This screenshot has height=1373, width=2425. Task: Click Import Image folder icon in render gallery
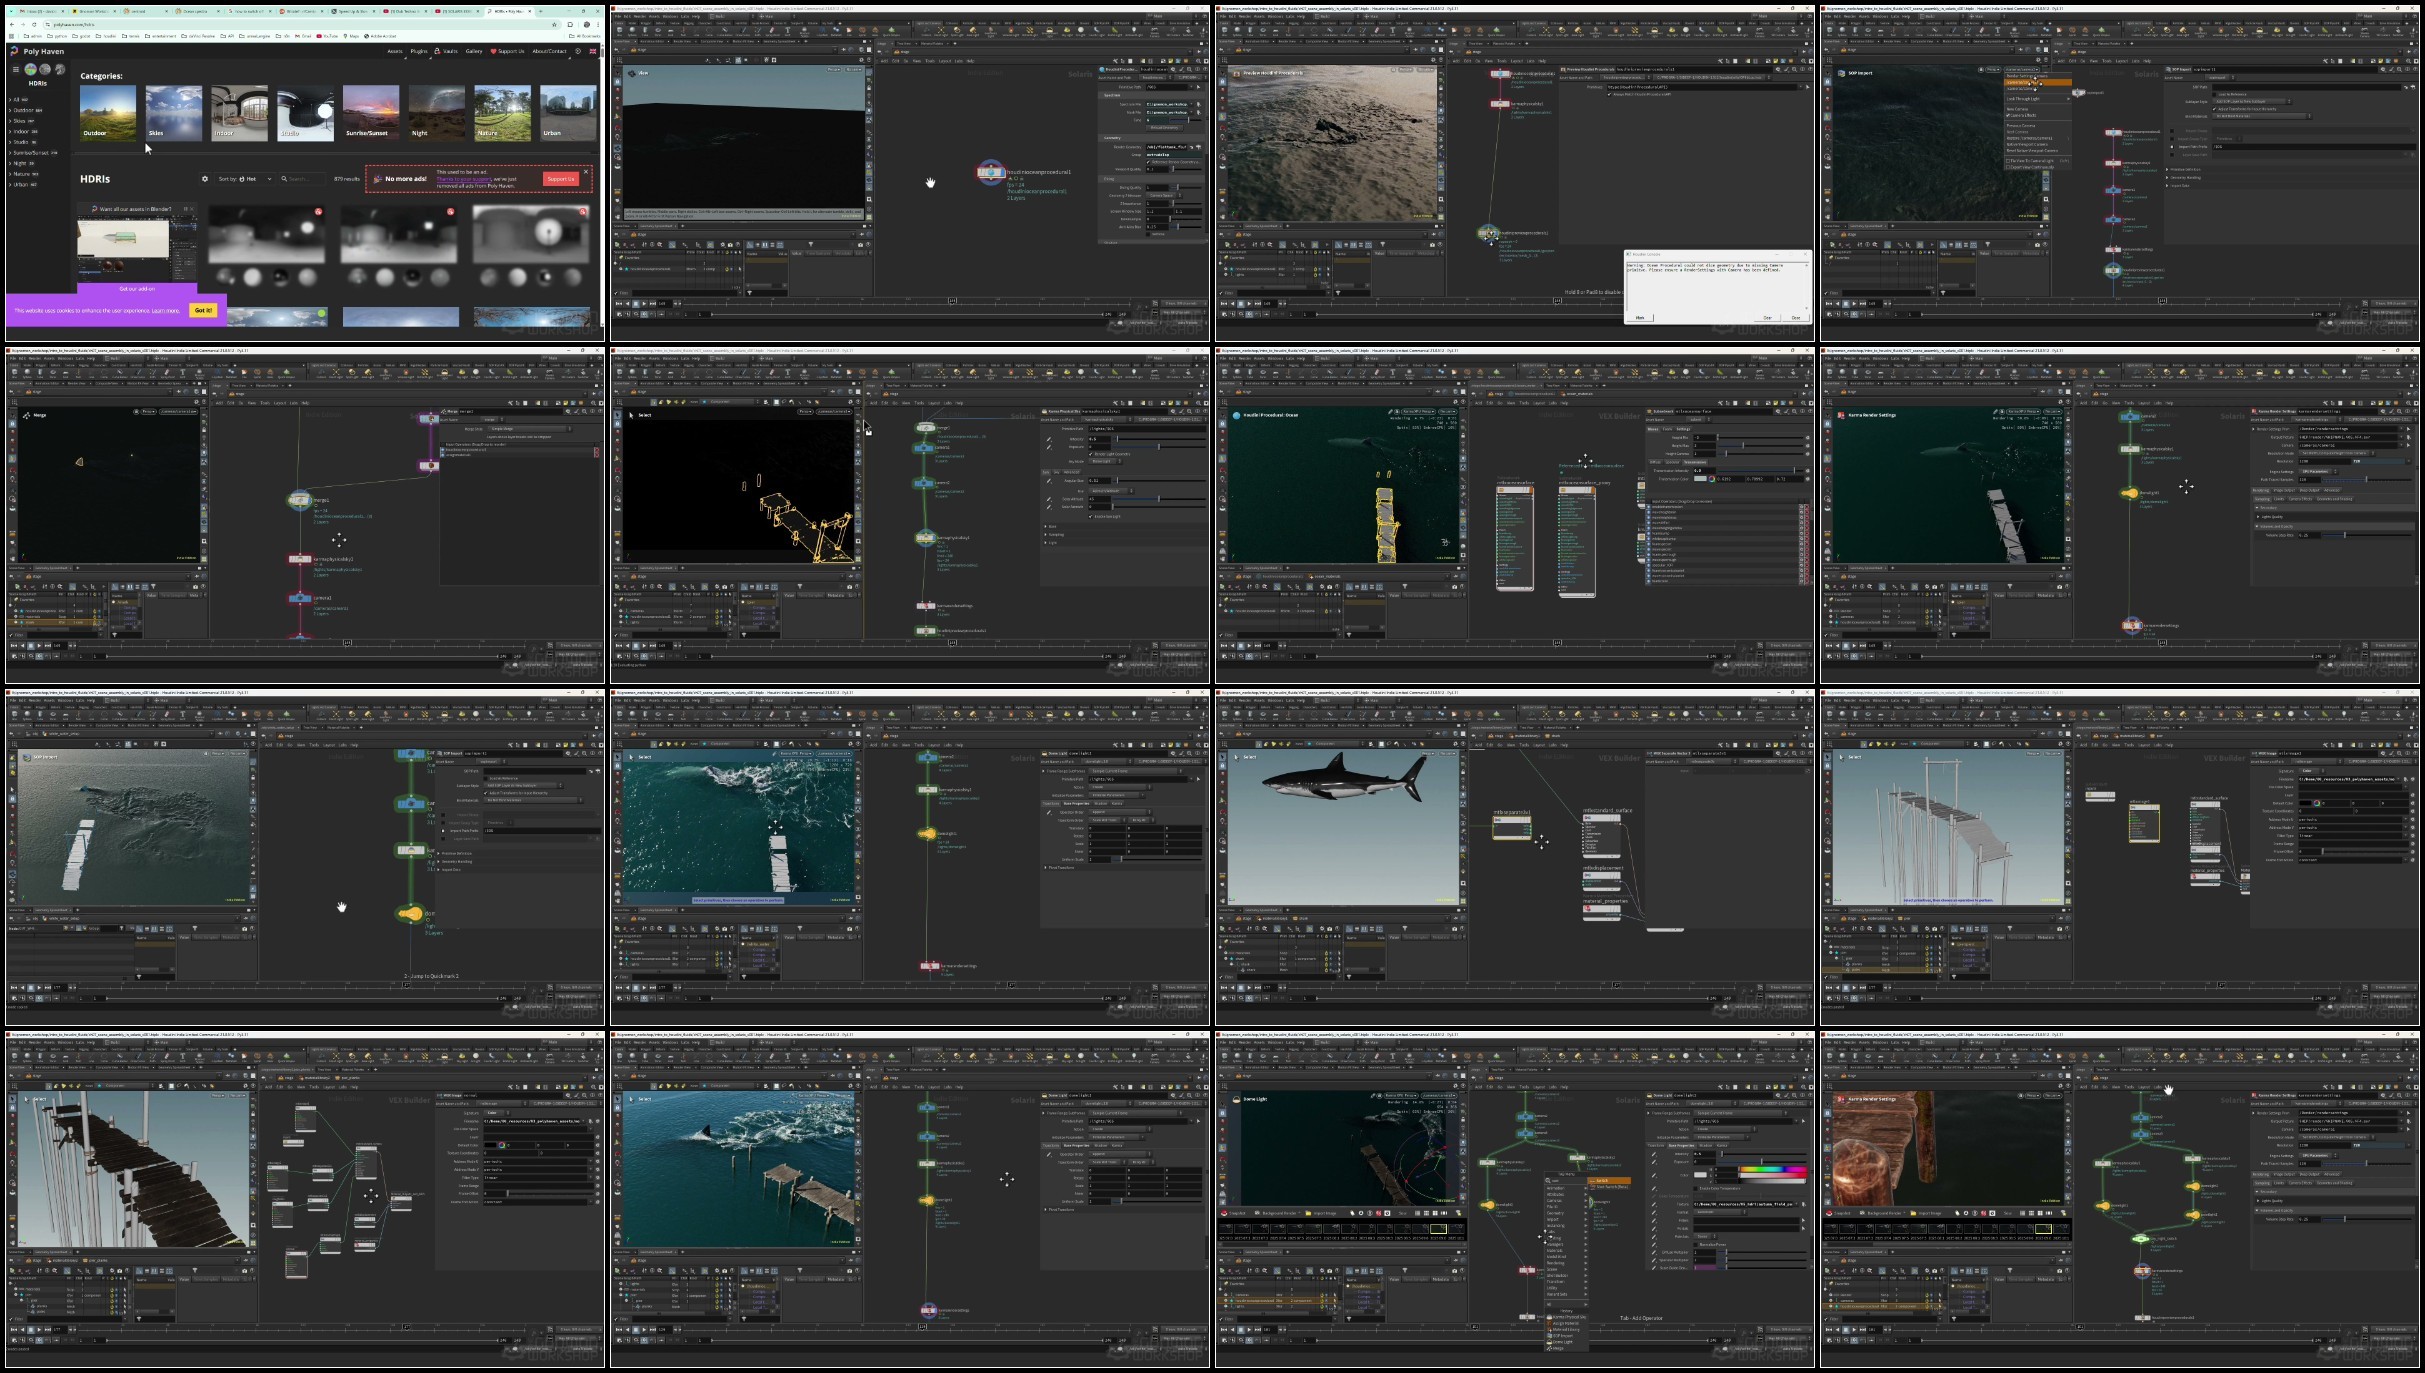click(1308, 1213)
